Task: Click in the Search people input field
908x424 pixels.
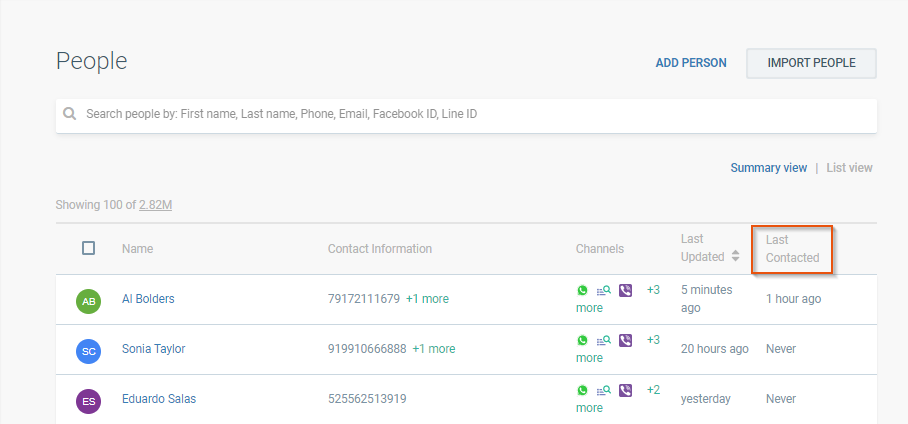Action: point(470,115)
